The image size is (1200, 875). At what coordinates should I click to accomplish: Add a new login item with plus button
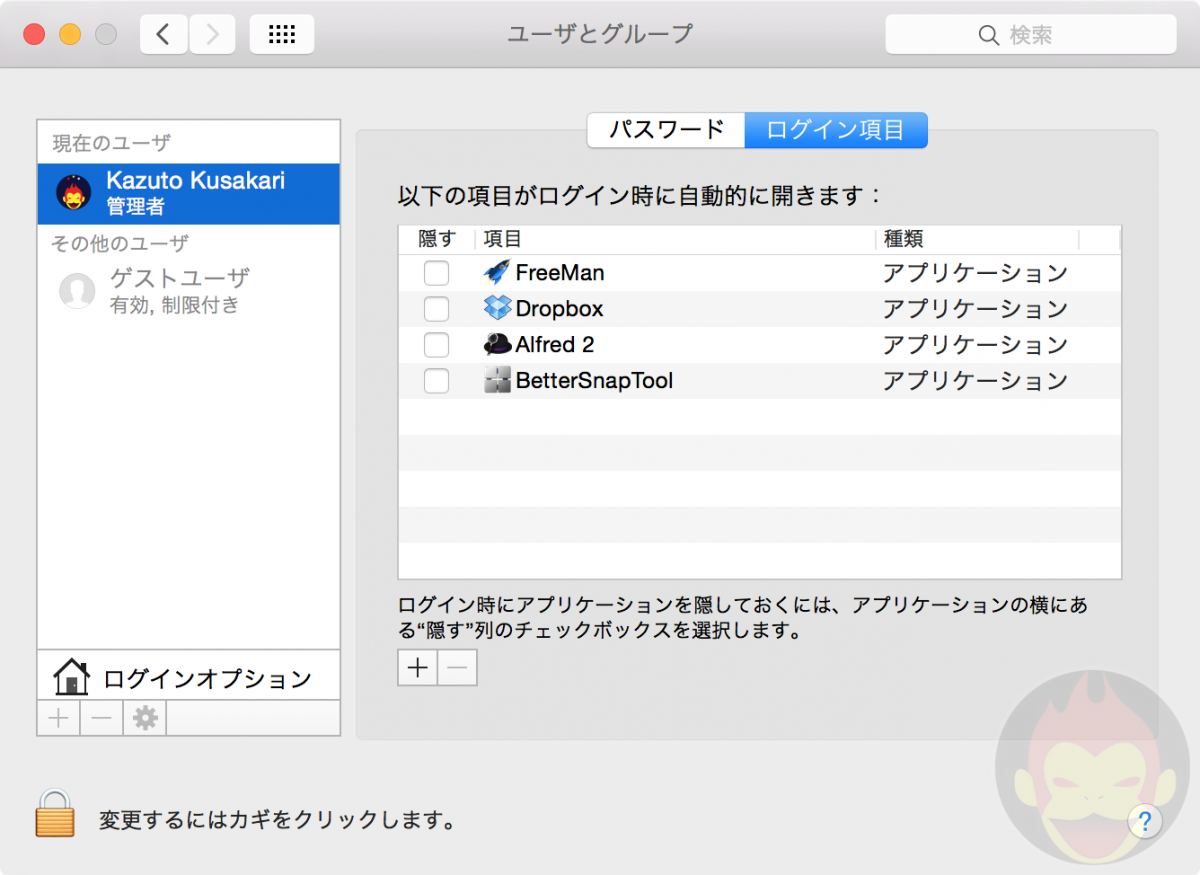[x=417, y=667]
